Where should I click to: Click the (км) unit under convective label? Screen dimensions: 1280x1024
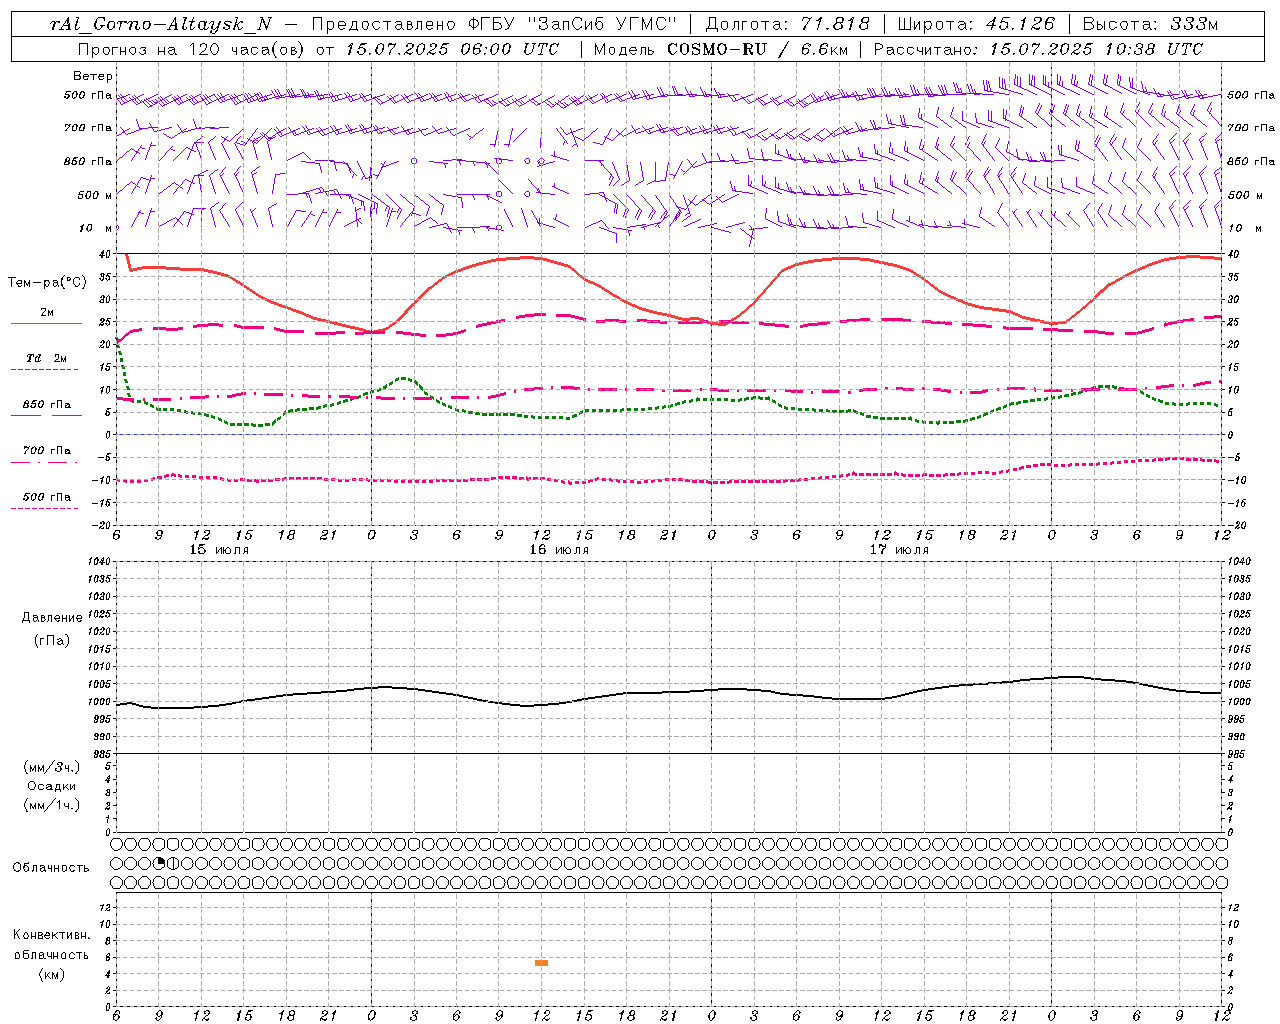pos(51,974)
